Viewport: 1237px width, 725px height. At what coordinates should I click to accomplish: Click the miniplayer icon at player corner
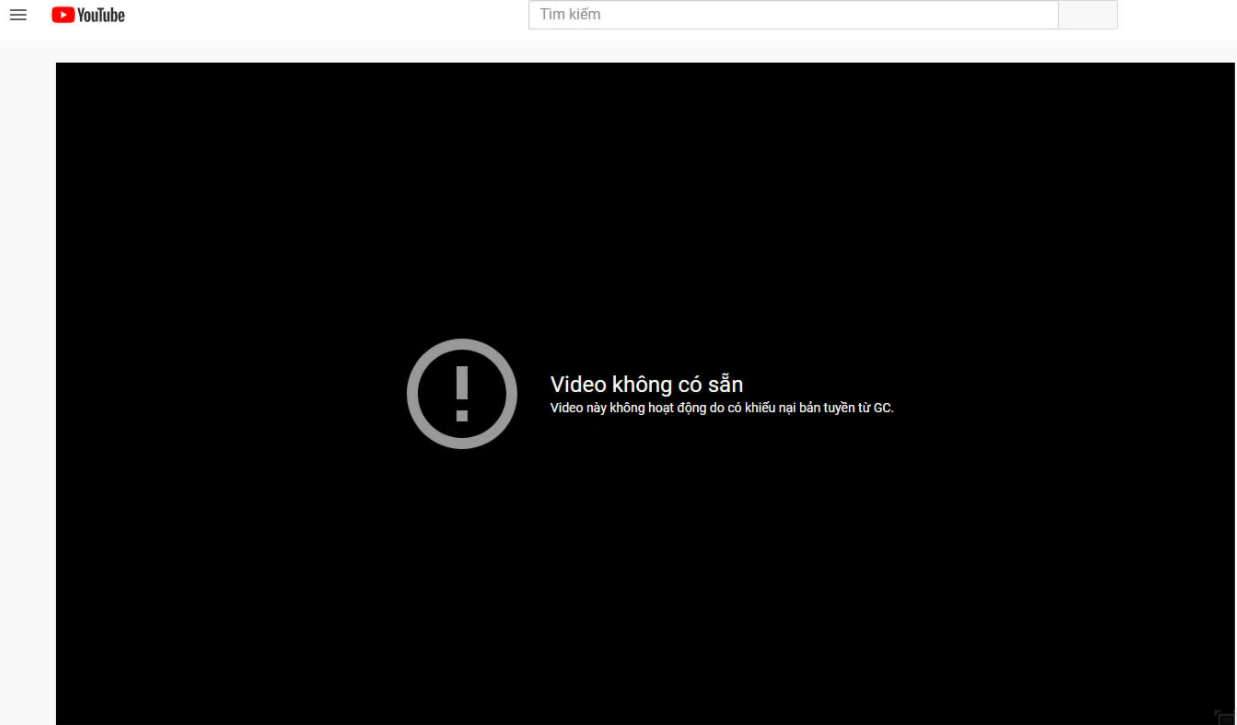point(1223,716)
